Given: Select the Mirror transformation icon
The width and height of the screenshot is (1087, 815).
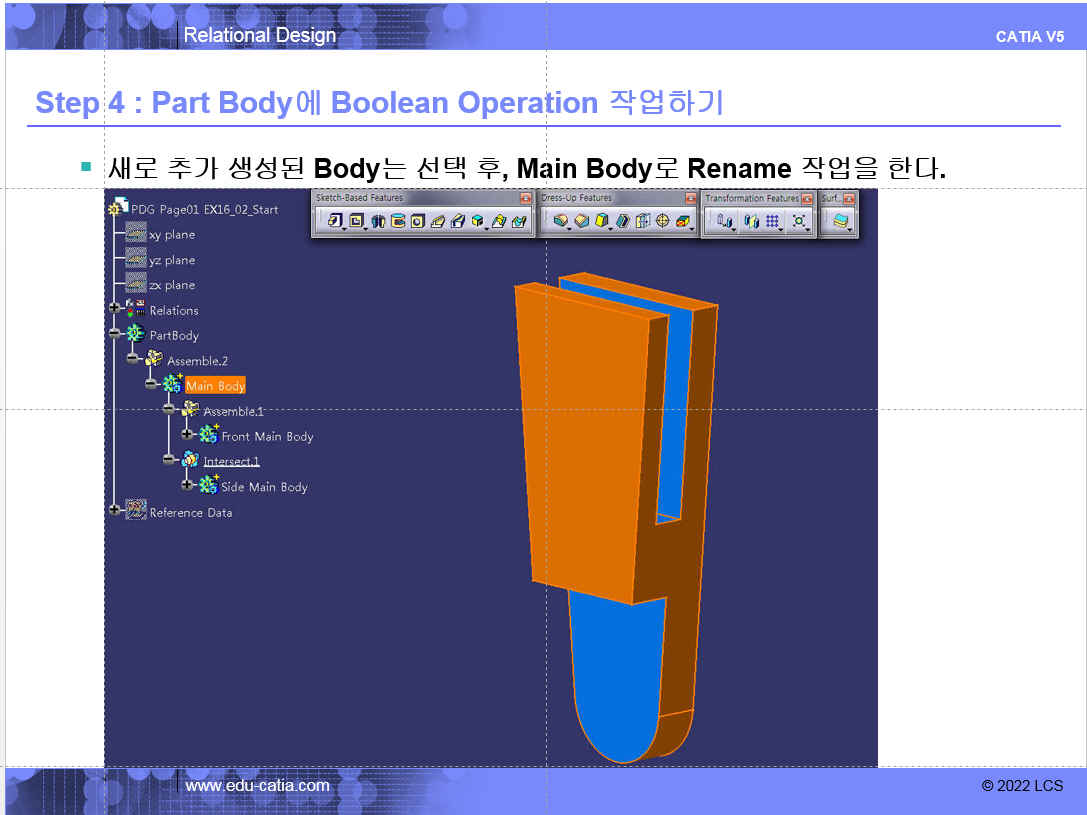Looking at the screenshot, I should (751, 221).
